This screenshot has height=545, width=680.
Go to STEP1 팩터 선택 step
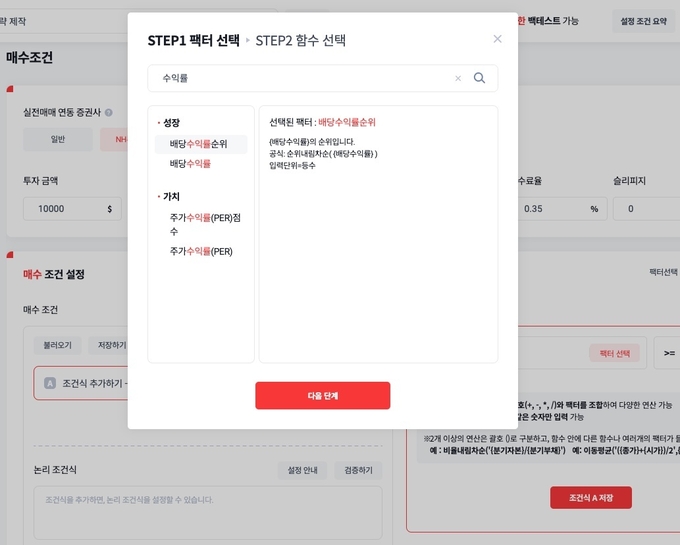[193, 41]
